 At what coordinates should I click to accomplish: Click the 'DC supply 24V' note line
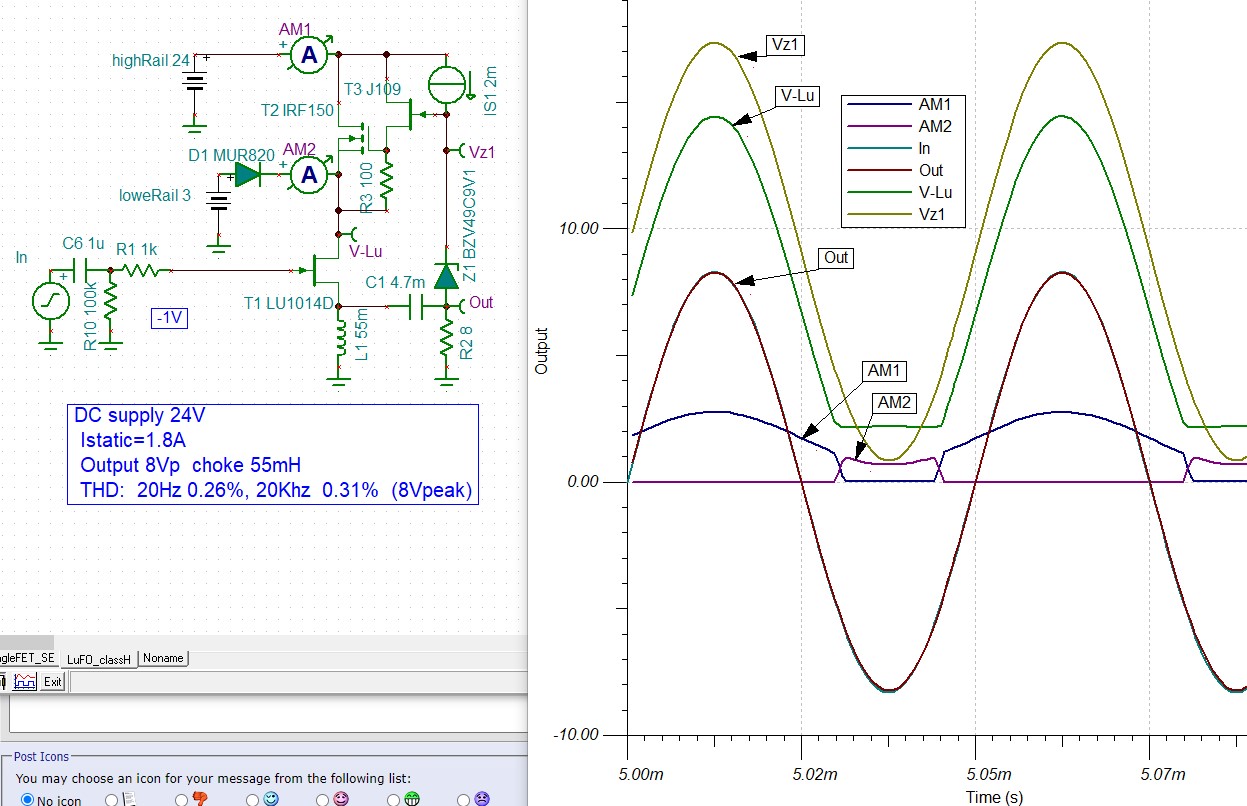[140, 415]
